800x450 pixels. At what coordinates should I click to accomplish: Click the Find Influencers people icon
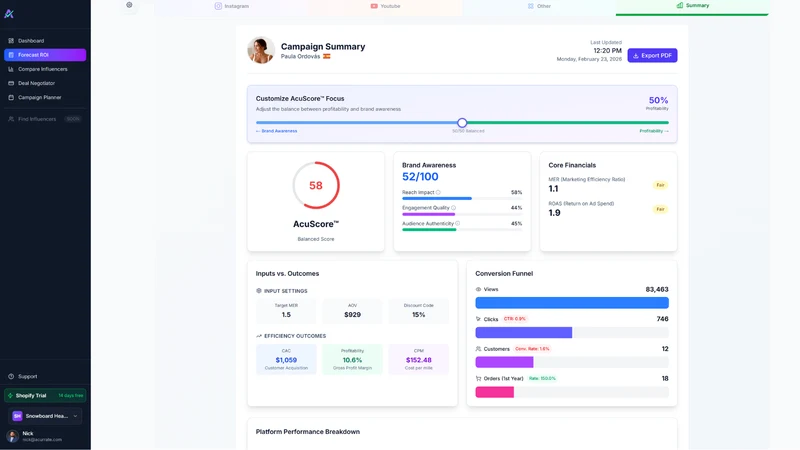11,119
